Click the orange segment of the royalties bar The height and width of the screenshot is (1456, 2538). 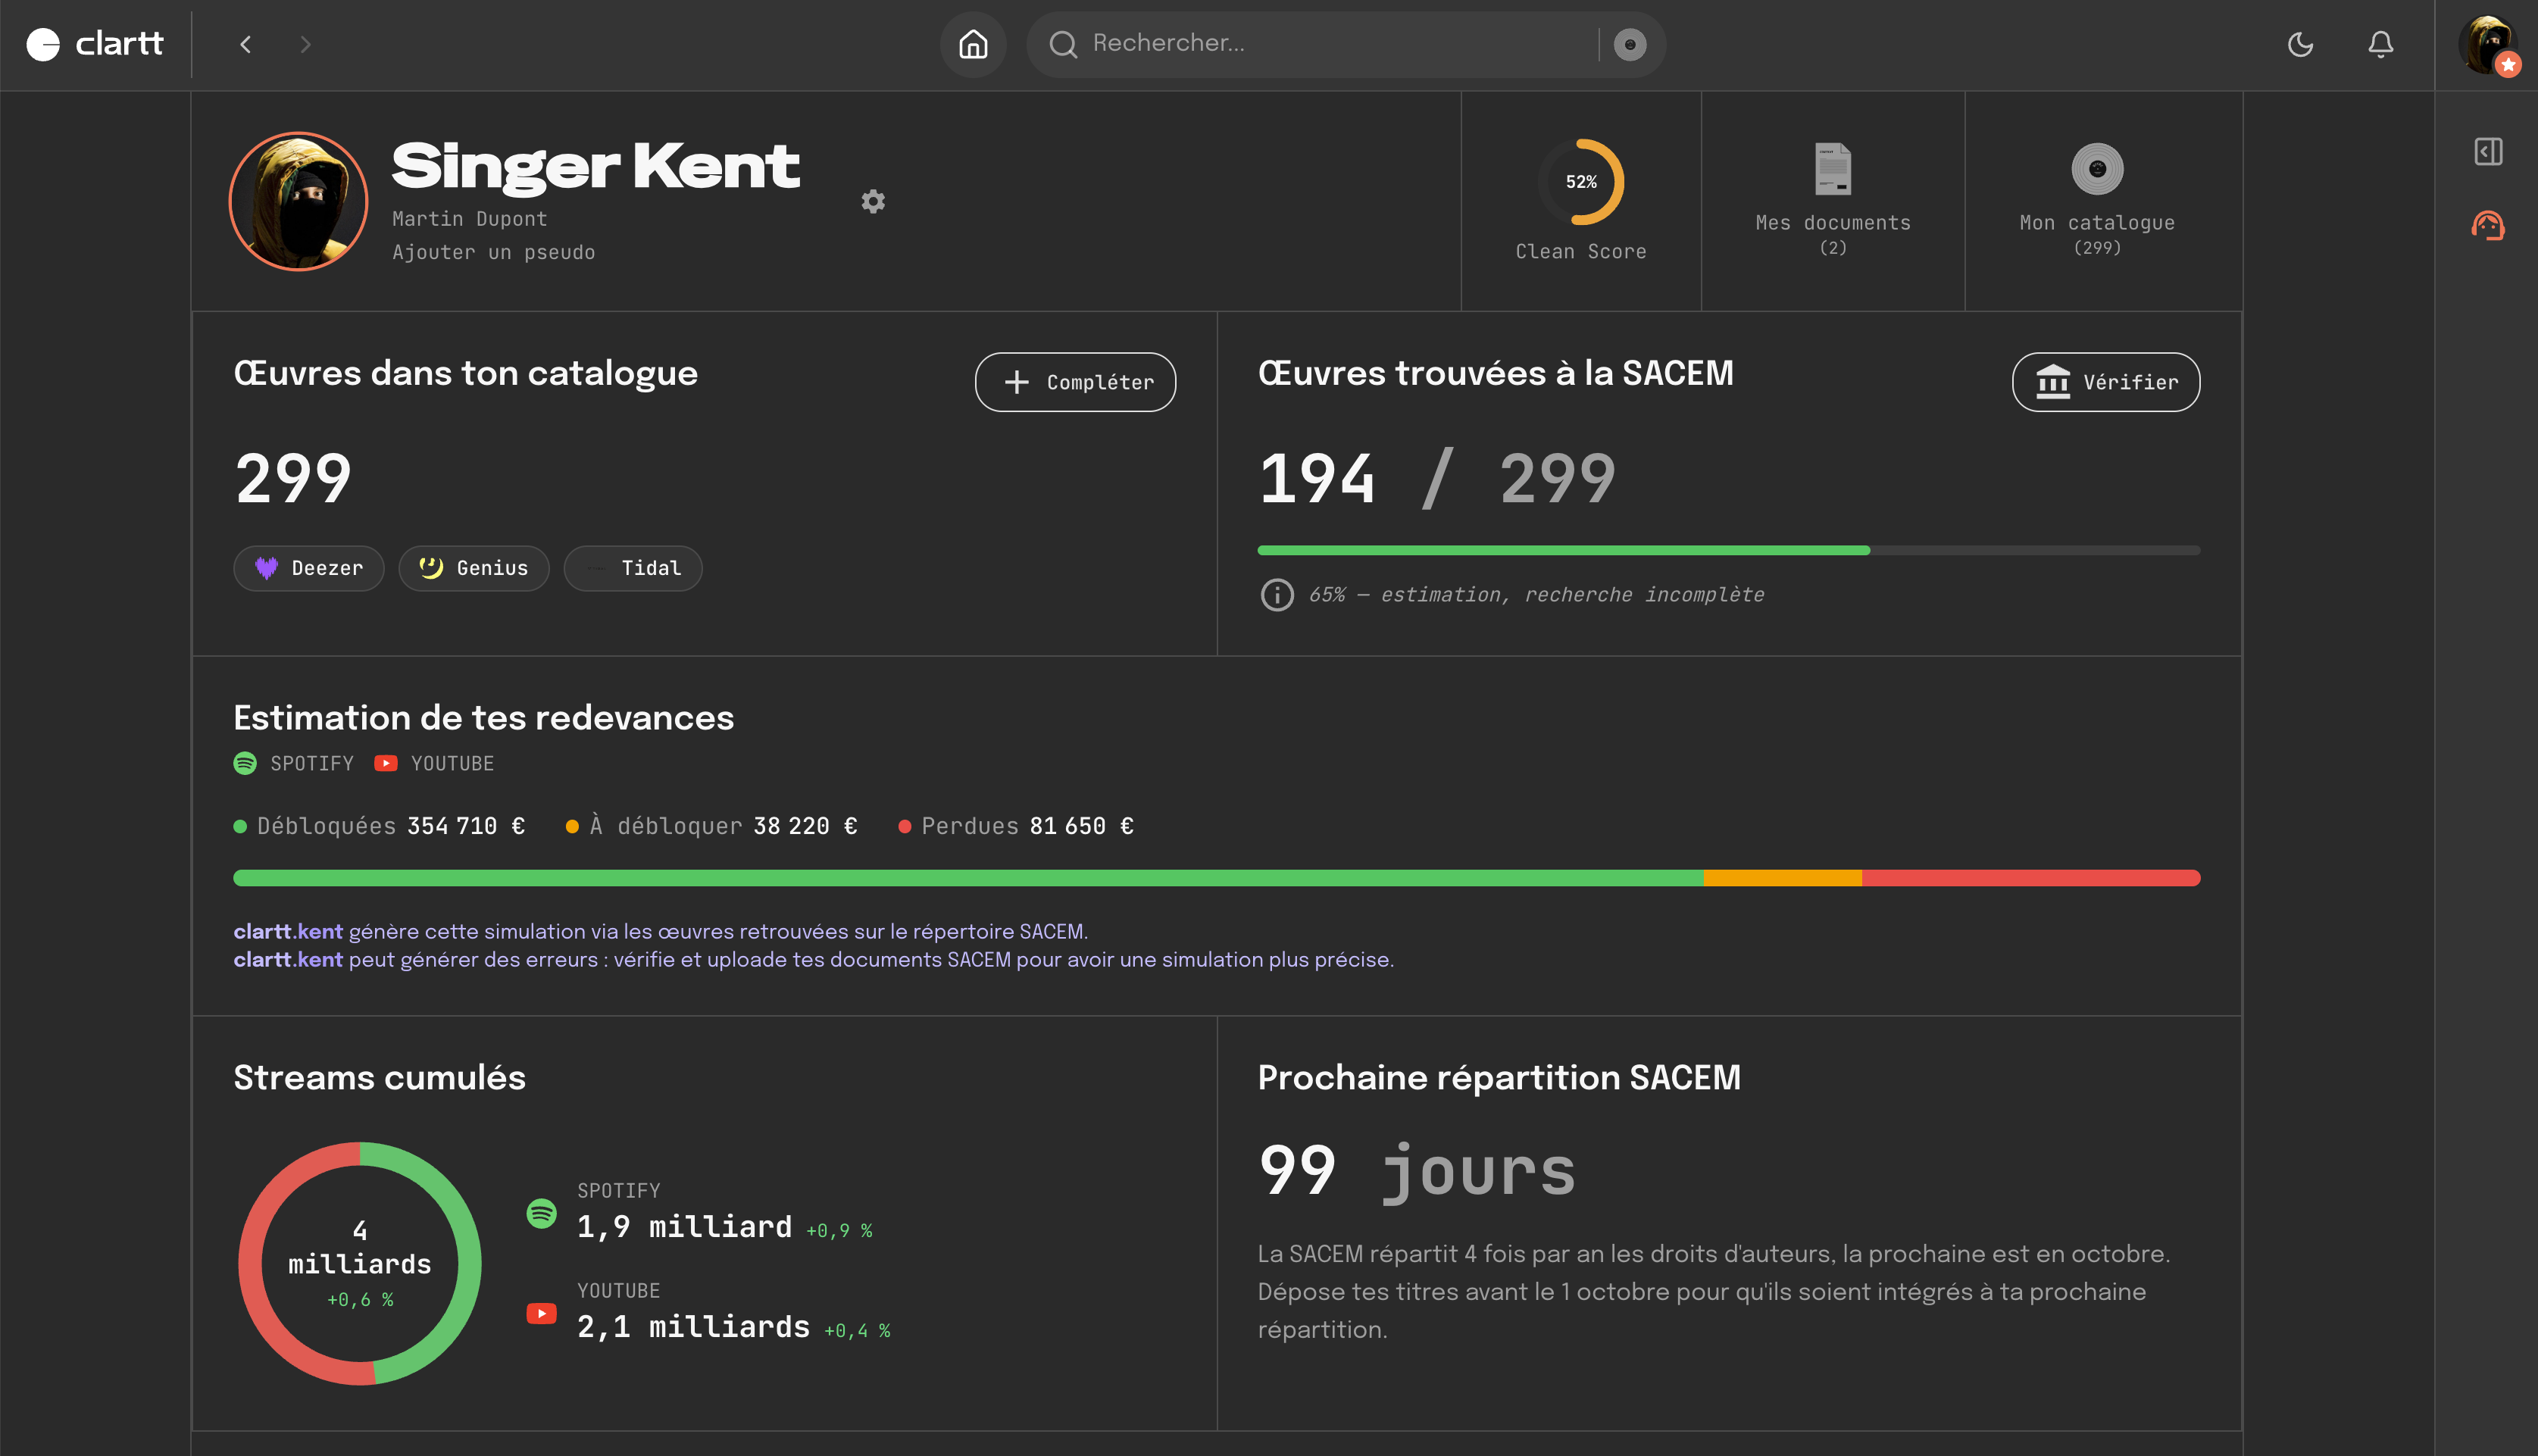tap(1783, 878)
